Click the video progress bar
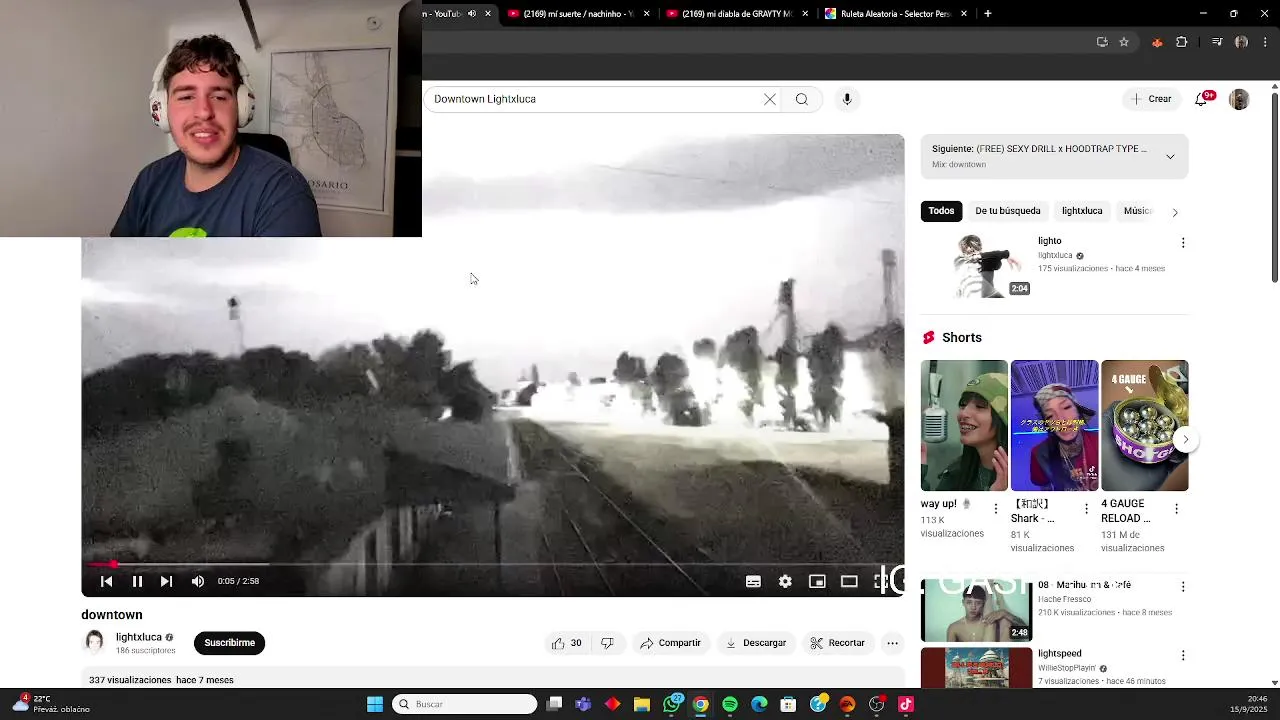 [492, 565]
